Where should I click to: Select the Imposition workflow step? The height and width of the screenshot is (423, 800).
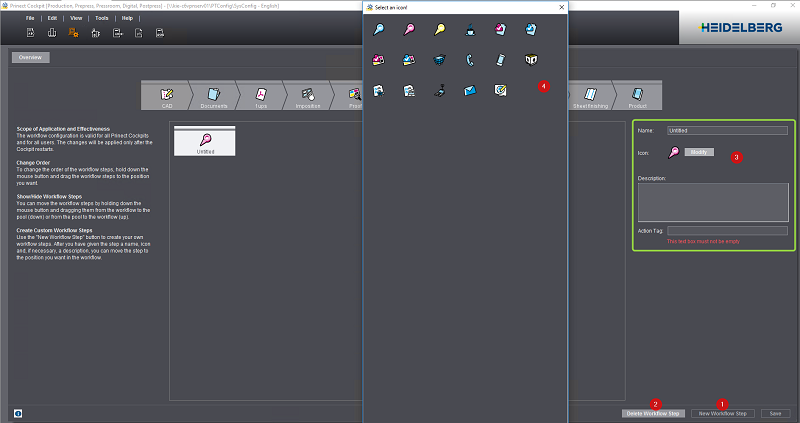(x=308, y=96)
